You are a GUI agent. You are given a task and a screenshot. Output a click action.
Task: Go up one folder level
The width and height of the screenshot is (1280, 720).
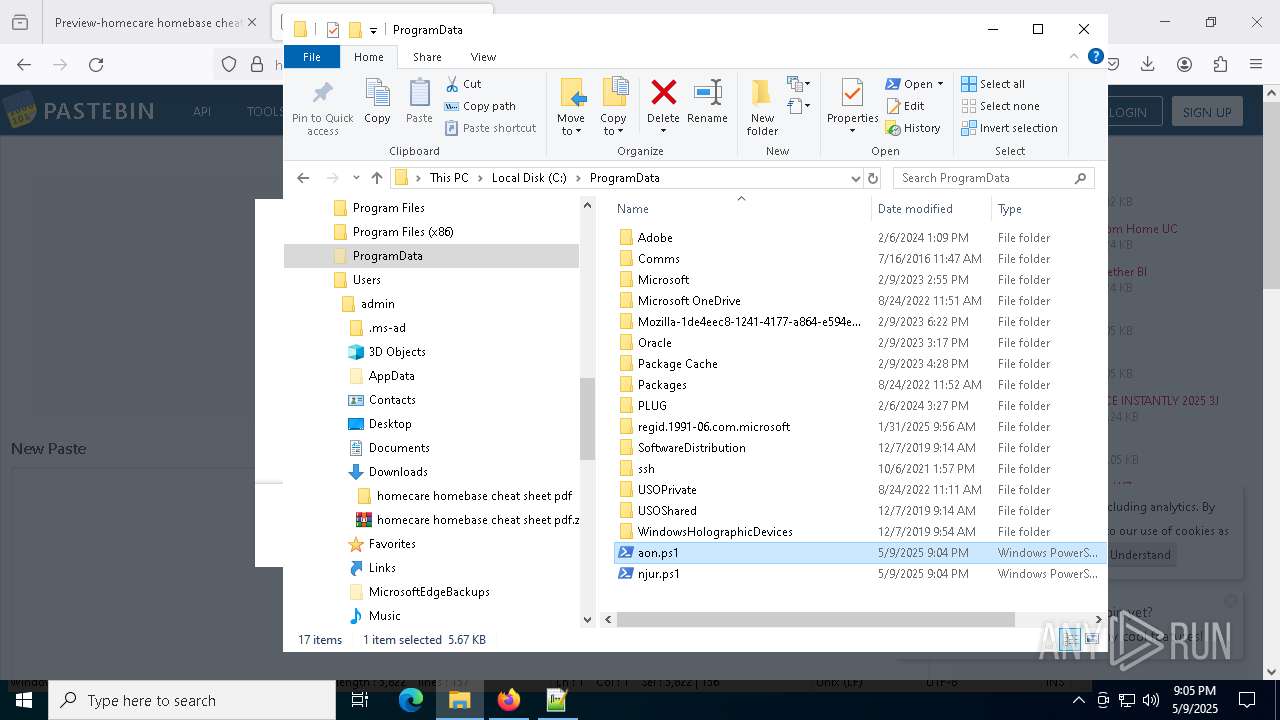coord(377,178)
